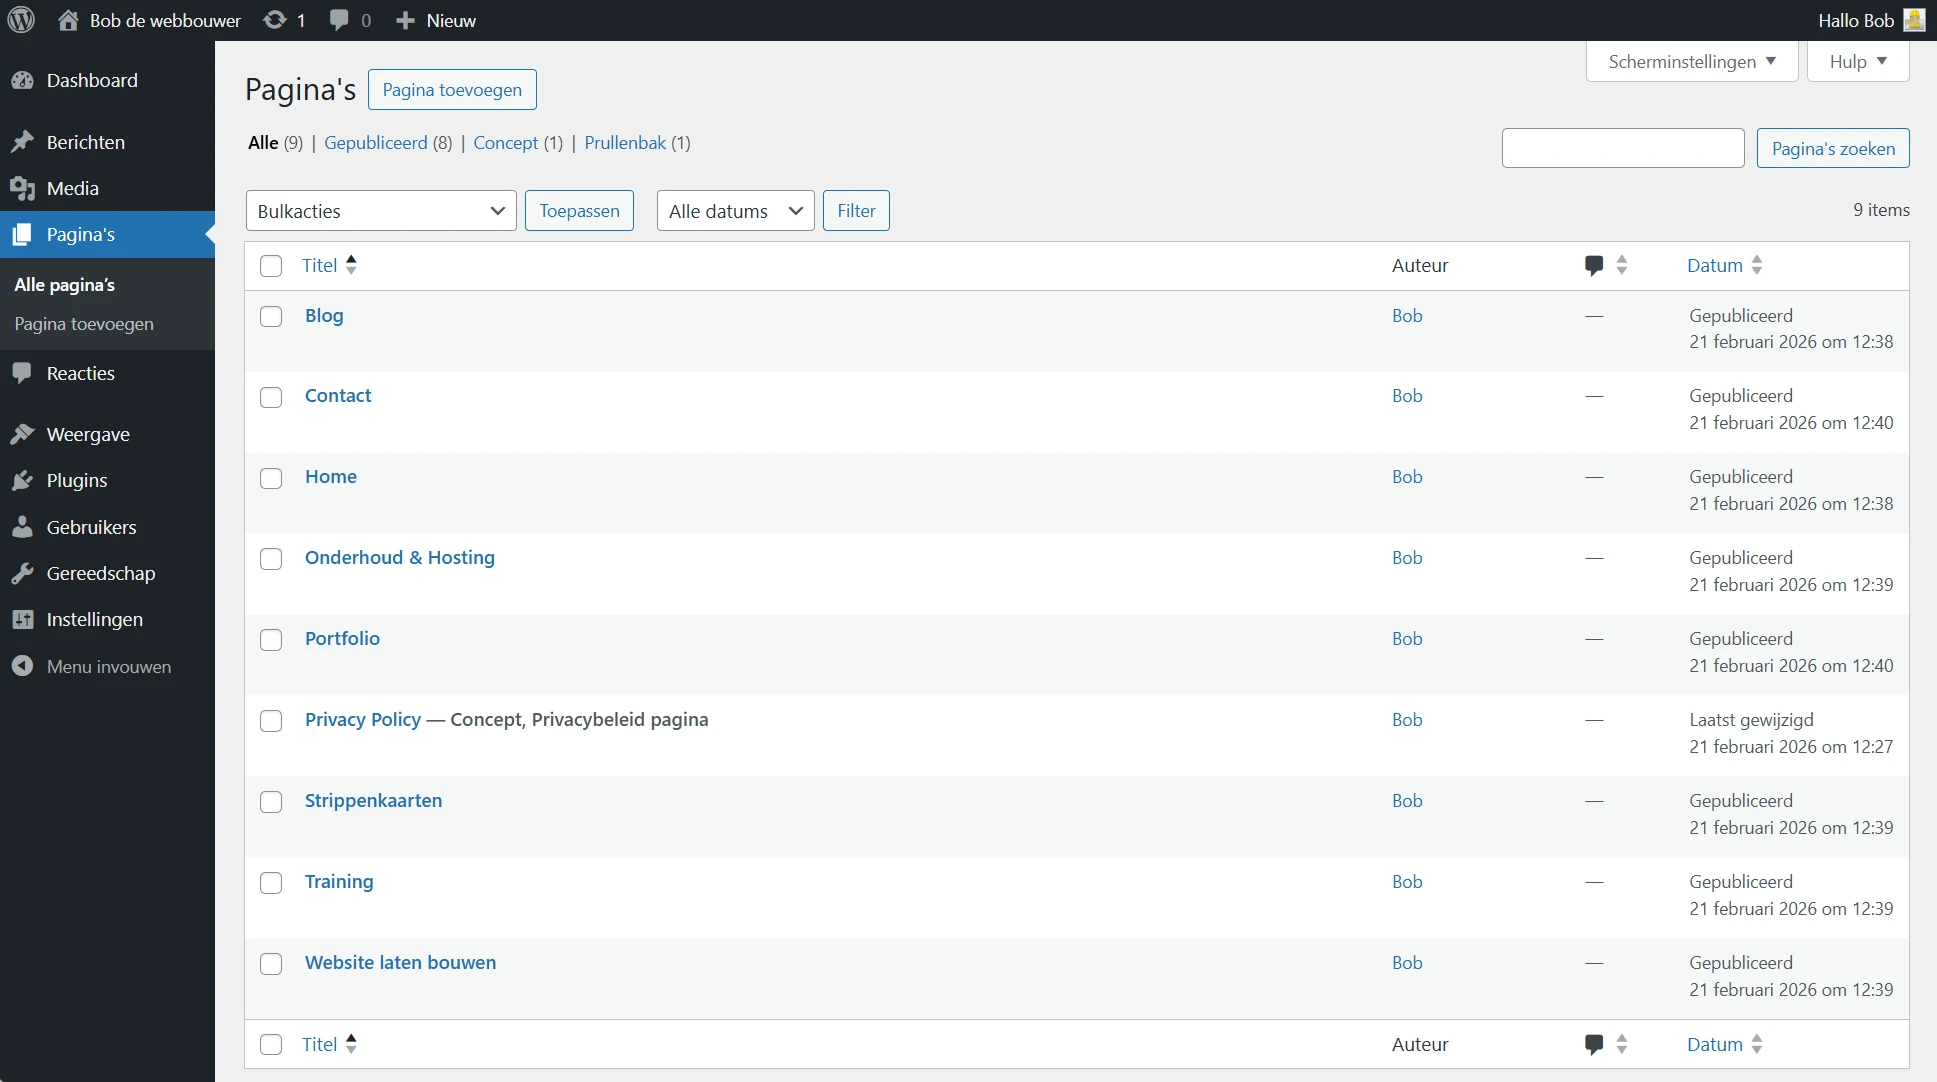Click the Plugins plug icon
Screen dimensions: 1937x1082
coord(22,480)
